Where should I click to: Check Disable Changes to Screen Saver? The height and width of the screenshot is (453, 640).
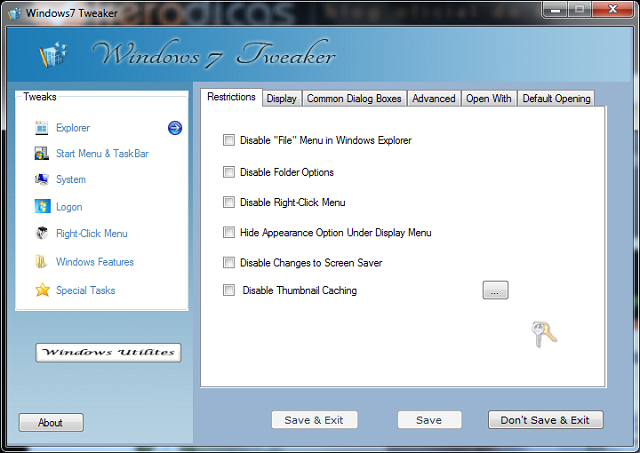229,263
